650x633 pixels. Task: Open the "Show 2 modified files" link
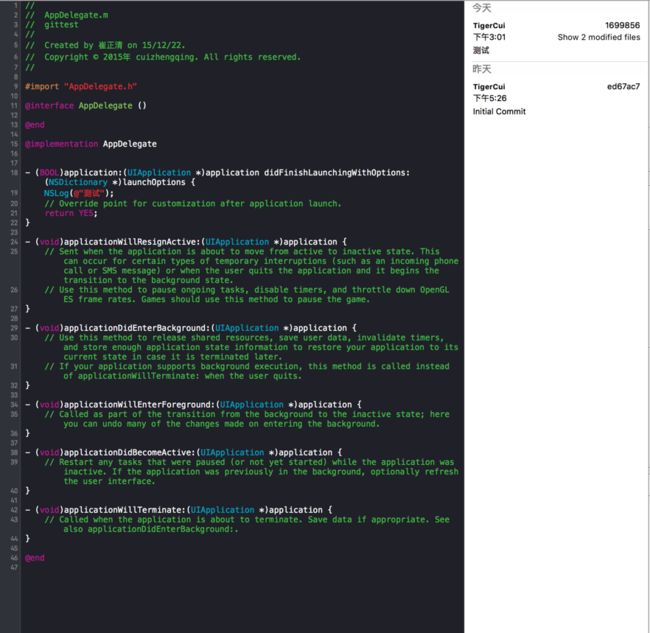click(x=599, y=37)
